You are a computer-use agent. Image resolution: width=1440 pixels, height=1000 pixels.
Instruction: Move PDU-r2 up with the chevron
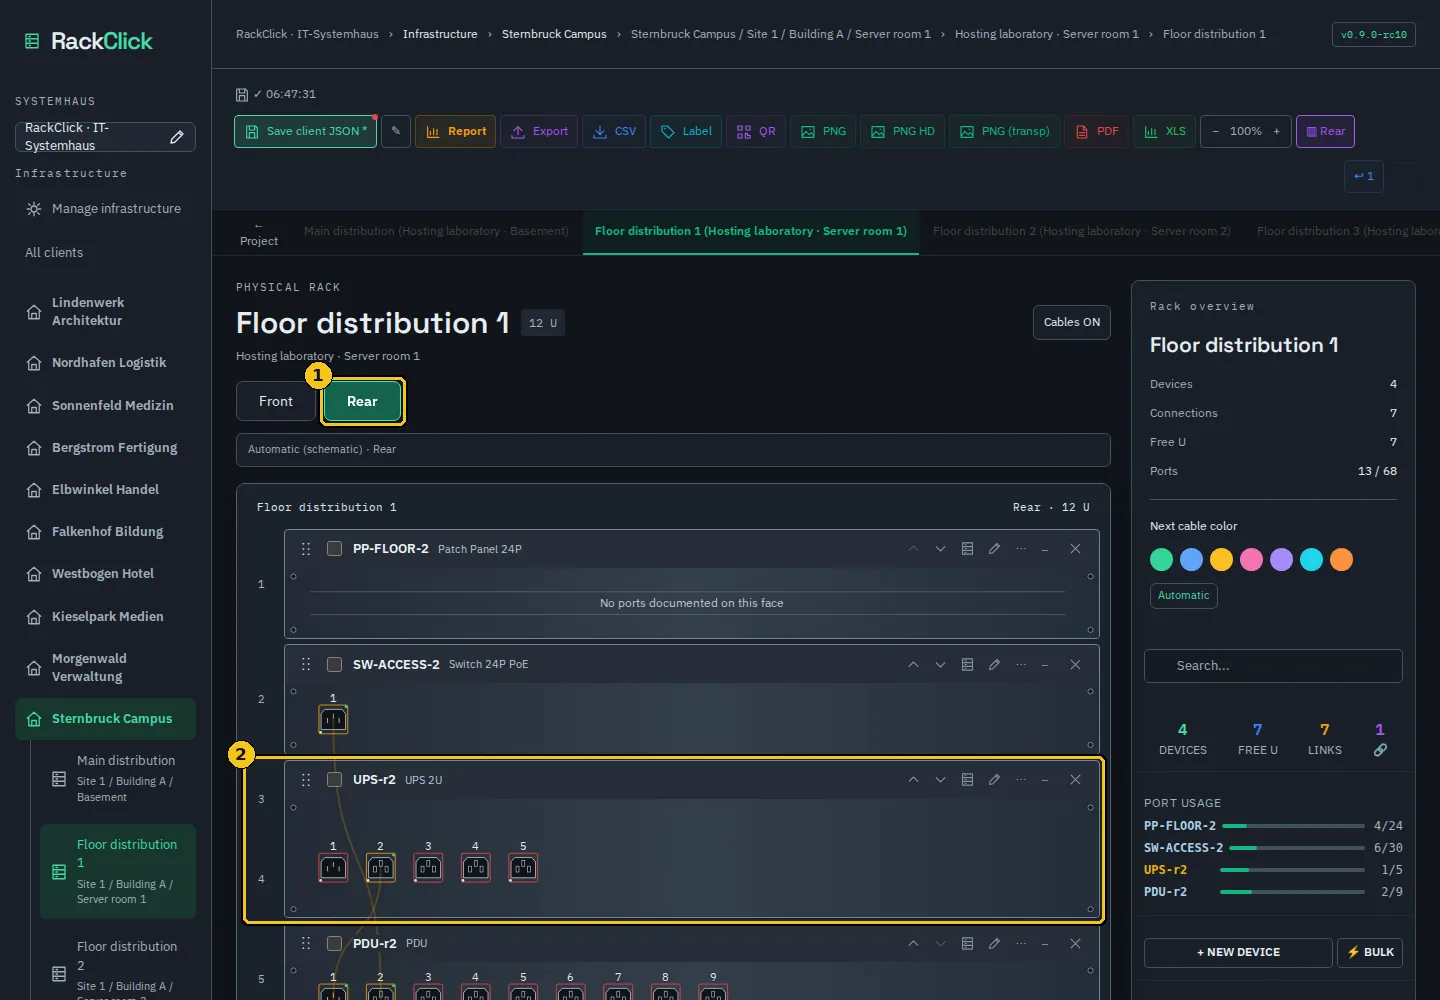(913, 944)
